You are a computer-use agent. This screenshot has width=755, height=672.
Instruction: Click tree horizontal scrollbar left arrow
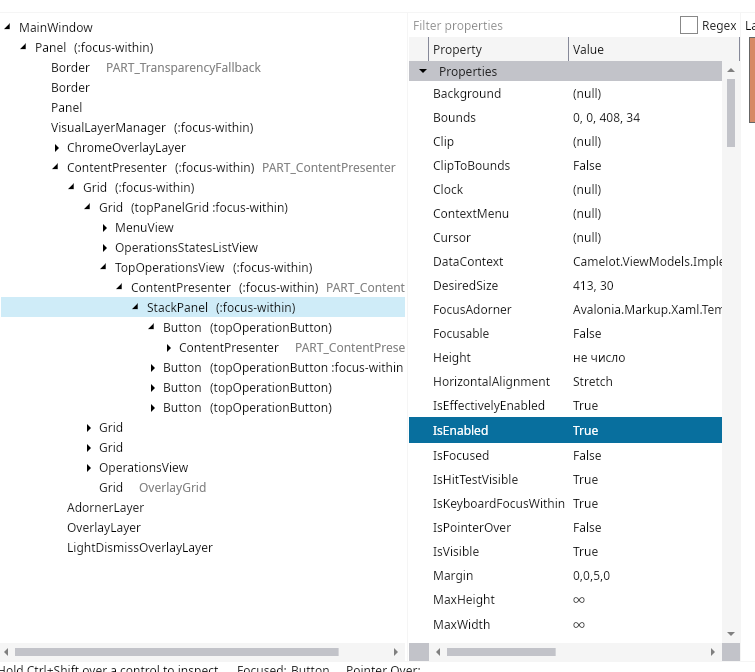coord(6,652)
